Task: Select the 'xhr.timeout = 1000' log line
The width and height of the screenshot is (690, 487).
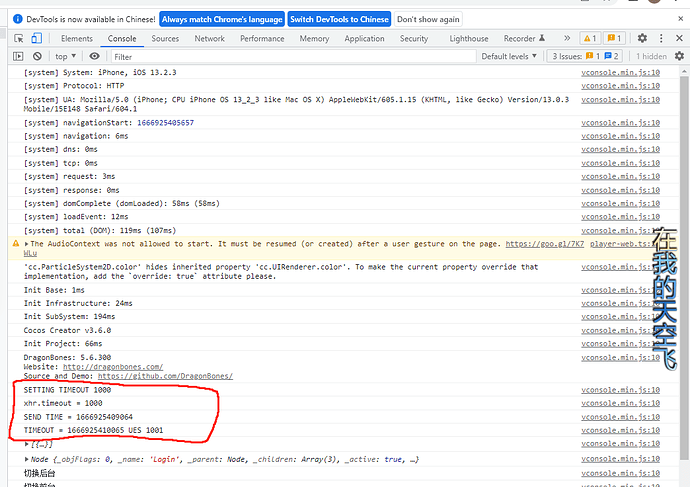Action: [63, 403]
